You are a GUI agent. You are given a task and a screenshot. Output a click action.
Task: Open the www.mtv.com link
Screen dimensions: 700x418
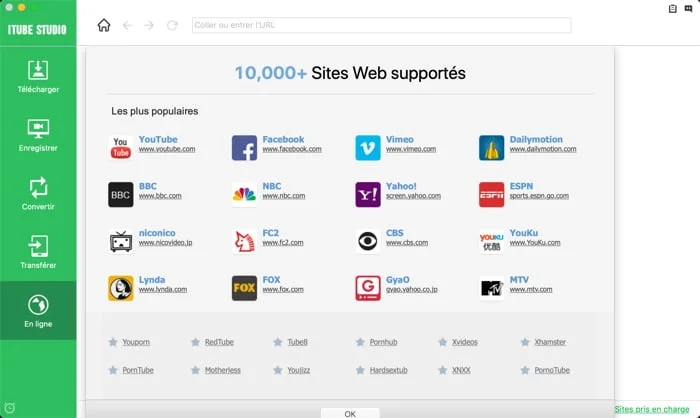point(531,290)
